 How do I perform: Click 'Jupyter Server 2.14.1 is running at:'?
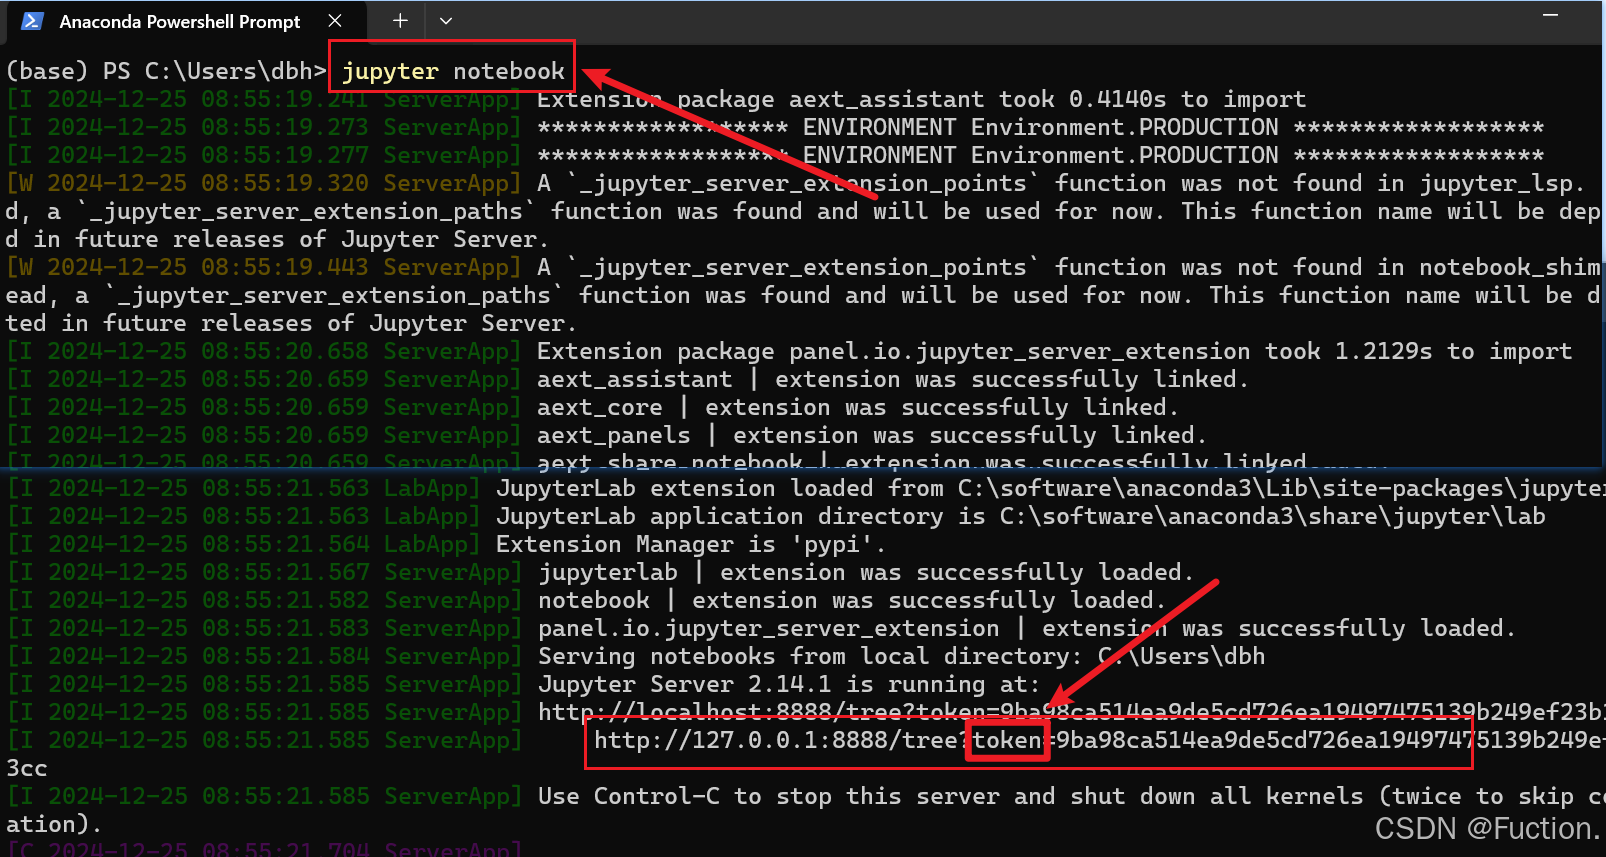click(789, 684)
